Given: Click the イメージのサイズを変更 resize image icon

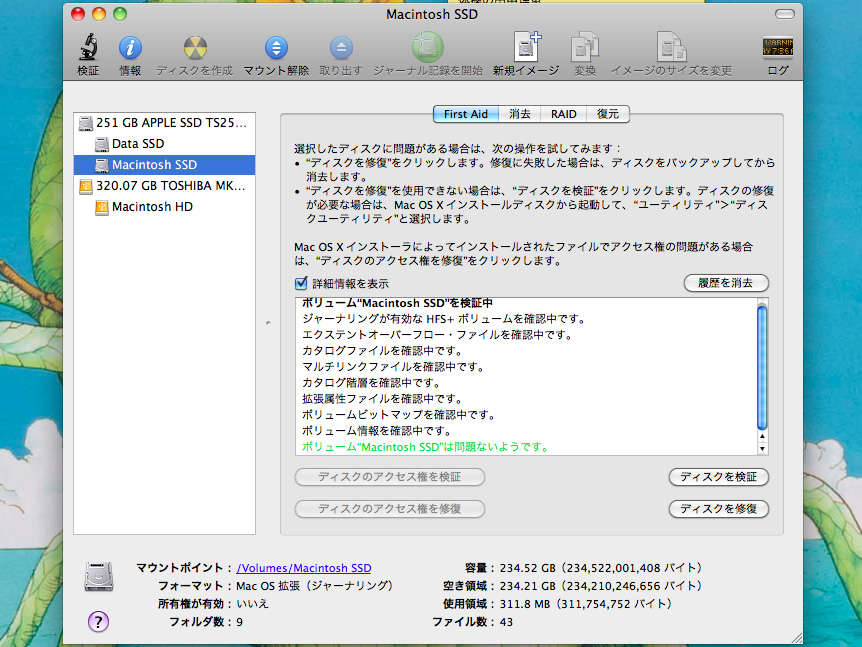Looking at the screenshot, I should [671, 47].
